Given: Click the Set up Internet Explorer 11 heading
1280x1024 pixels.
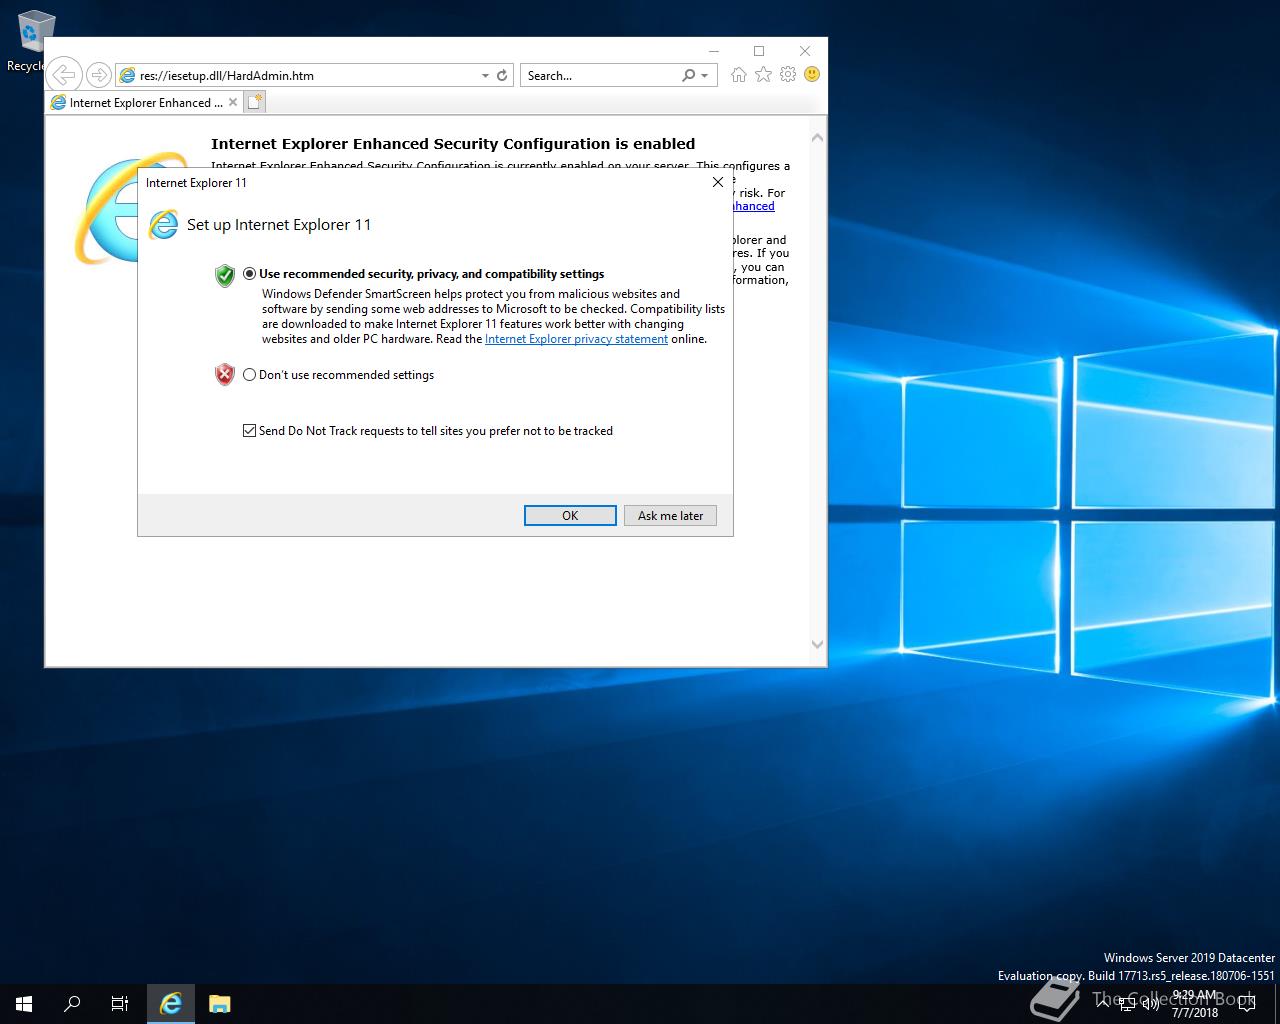Looking at the screenshot, I should (x=279, y=225).
